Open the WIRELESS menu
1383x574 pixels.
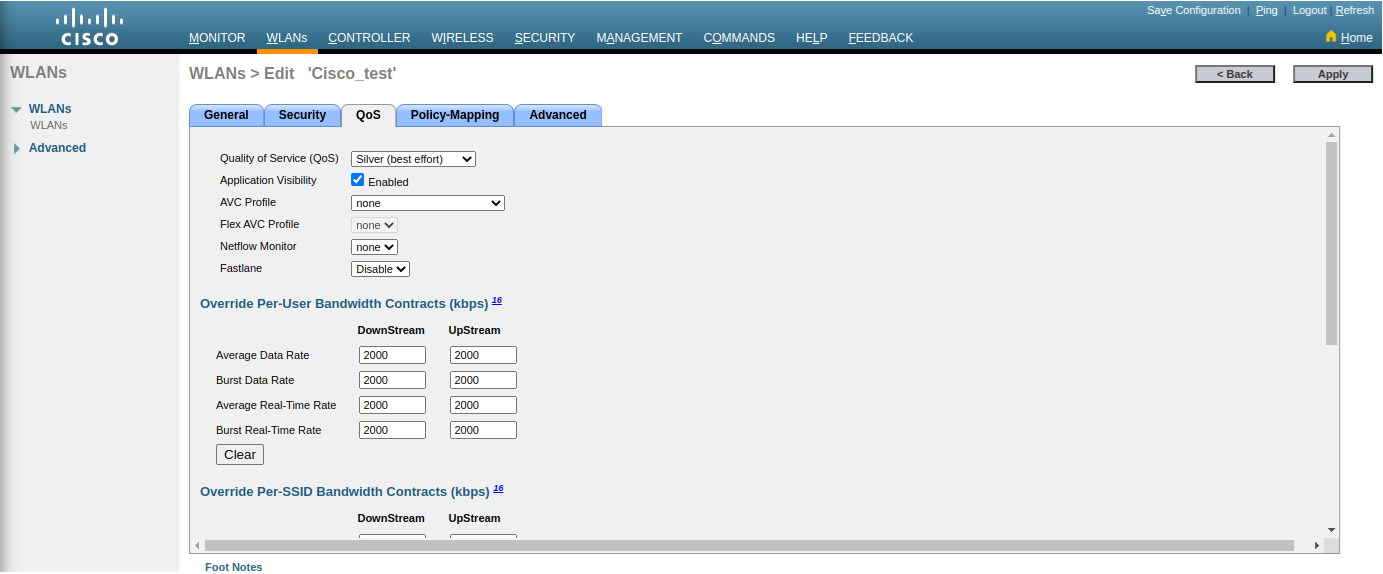tap(463, 38)
